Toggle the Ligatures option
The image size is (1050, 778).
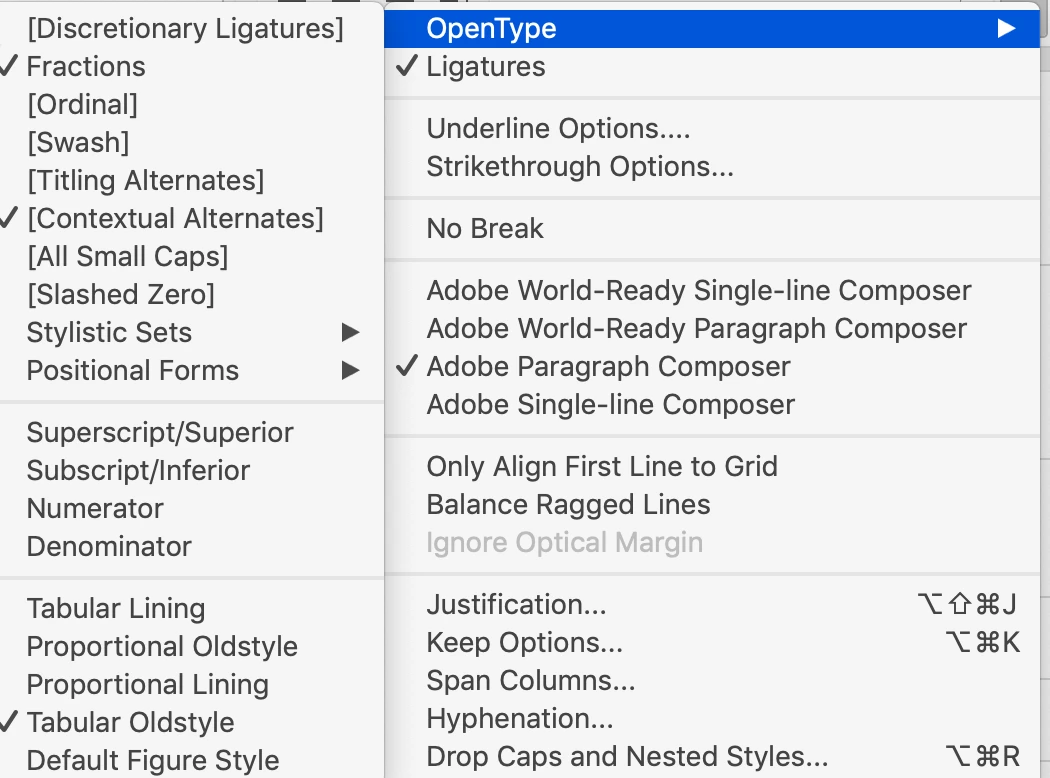[x=711, y=67]
